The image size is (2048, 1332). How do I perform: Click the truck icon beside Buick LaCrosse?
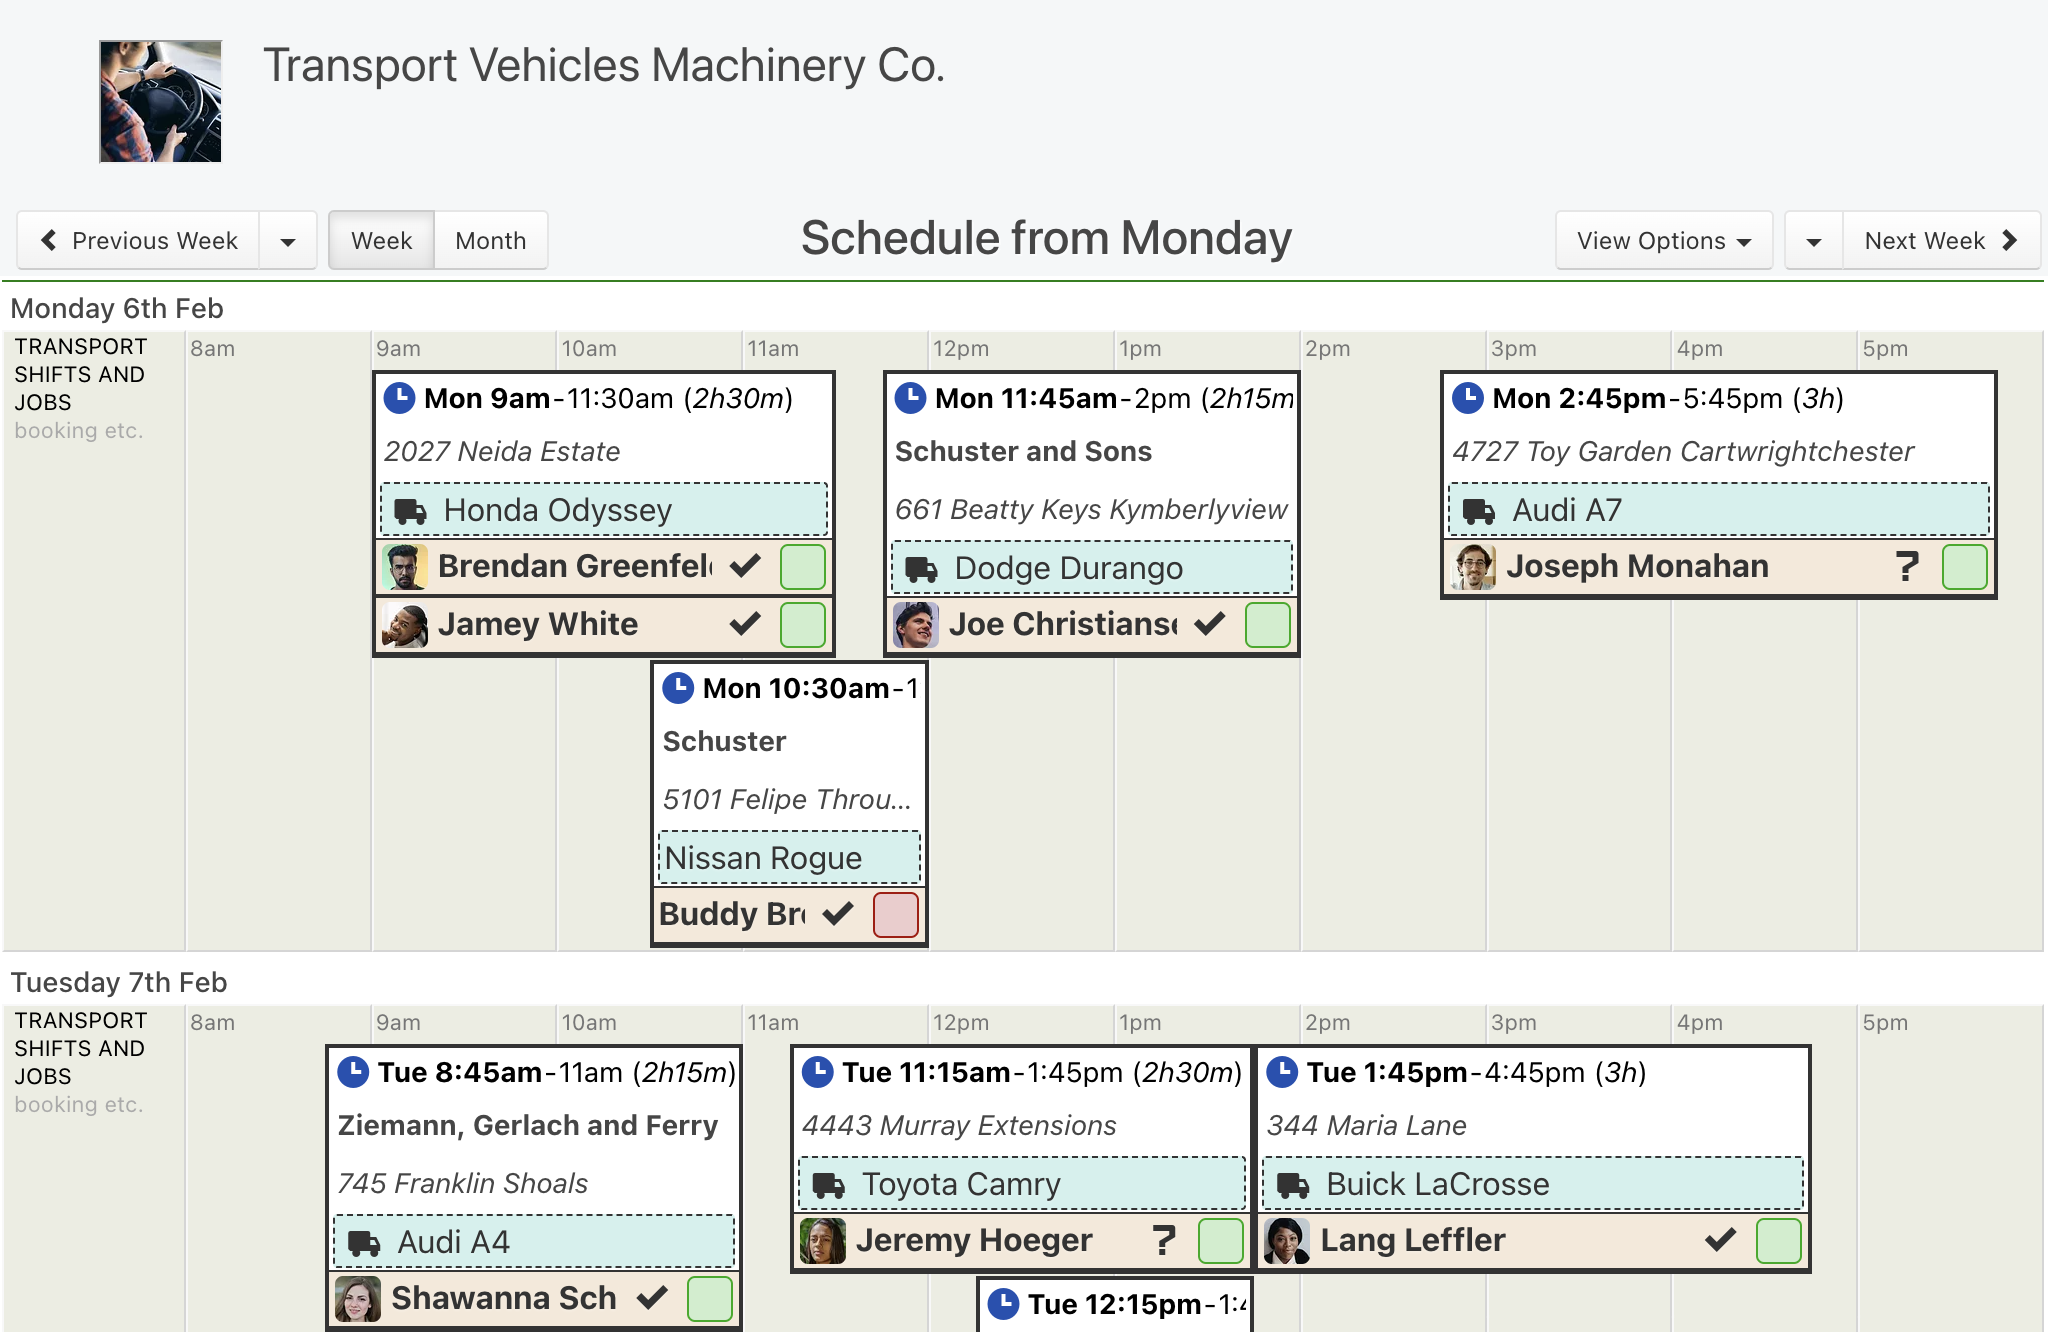[x=1293, y=1186]
